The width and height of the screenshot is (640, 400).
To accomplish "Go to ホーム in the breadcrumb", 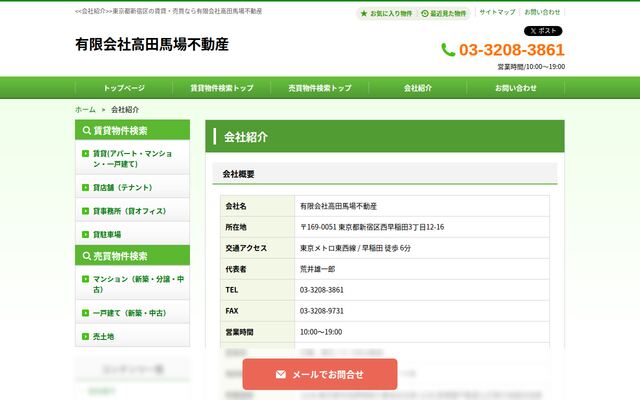I will point(85,109).
